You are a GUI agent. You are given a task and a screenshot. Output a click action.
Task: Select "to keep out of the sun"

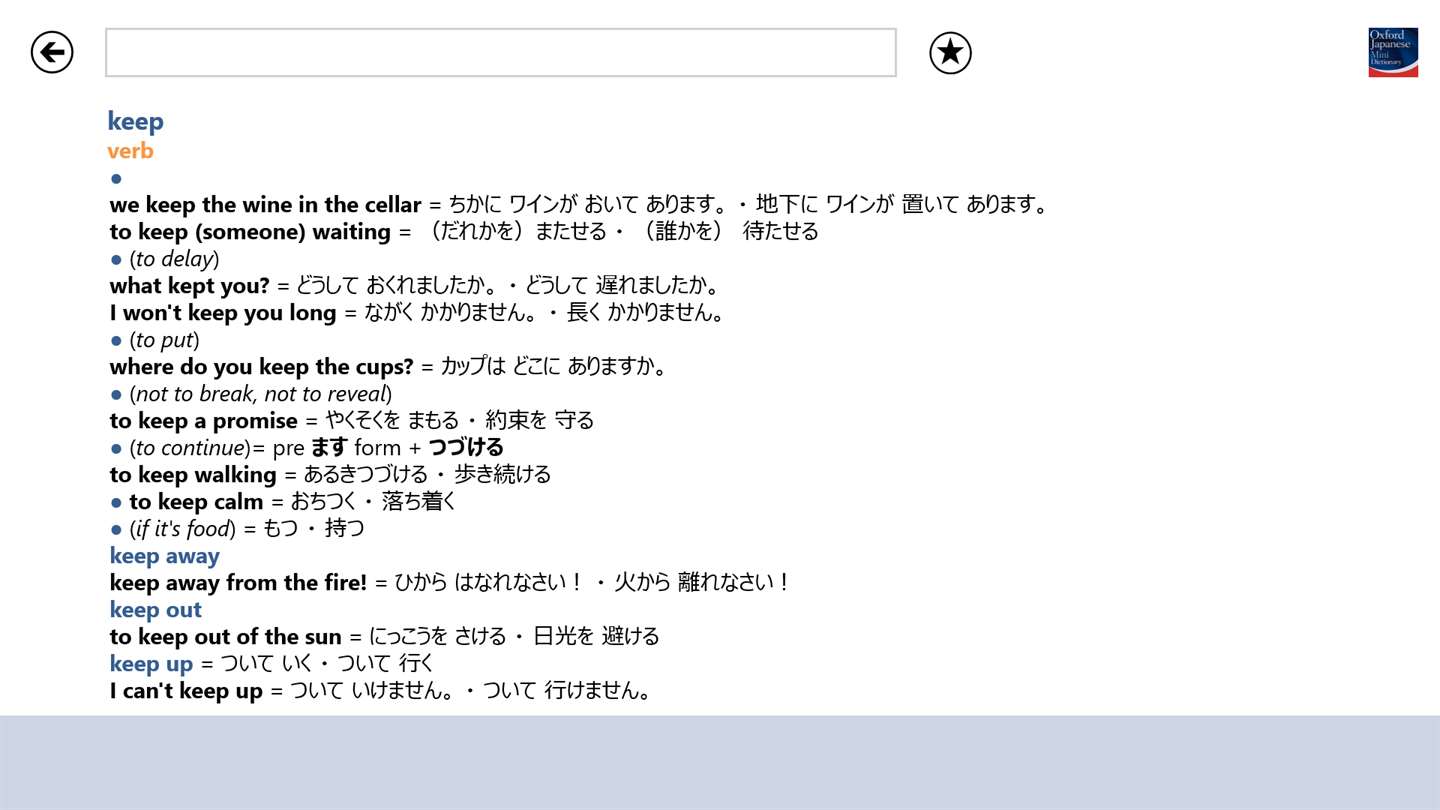point(225,637)
